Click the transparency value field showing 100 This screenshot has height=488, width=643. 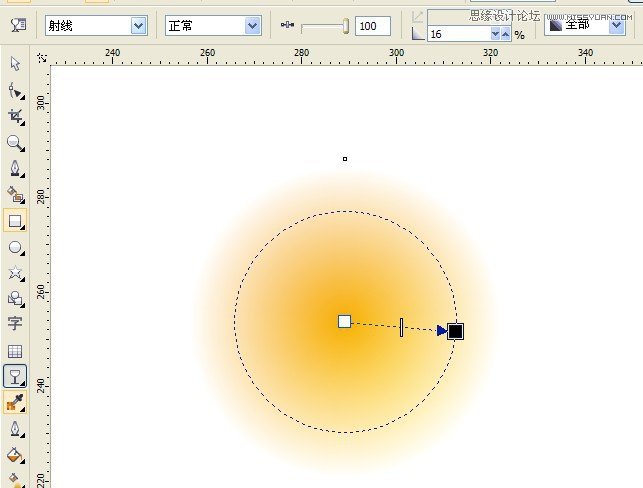pos(372,26)
